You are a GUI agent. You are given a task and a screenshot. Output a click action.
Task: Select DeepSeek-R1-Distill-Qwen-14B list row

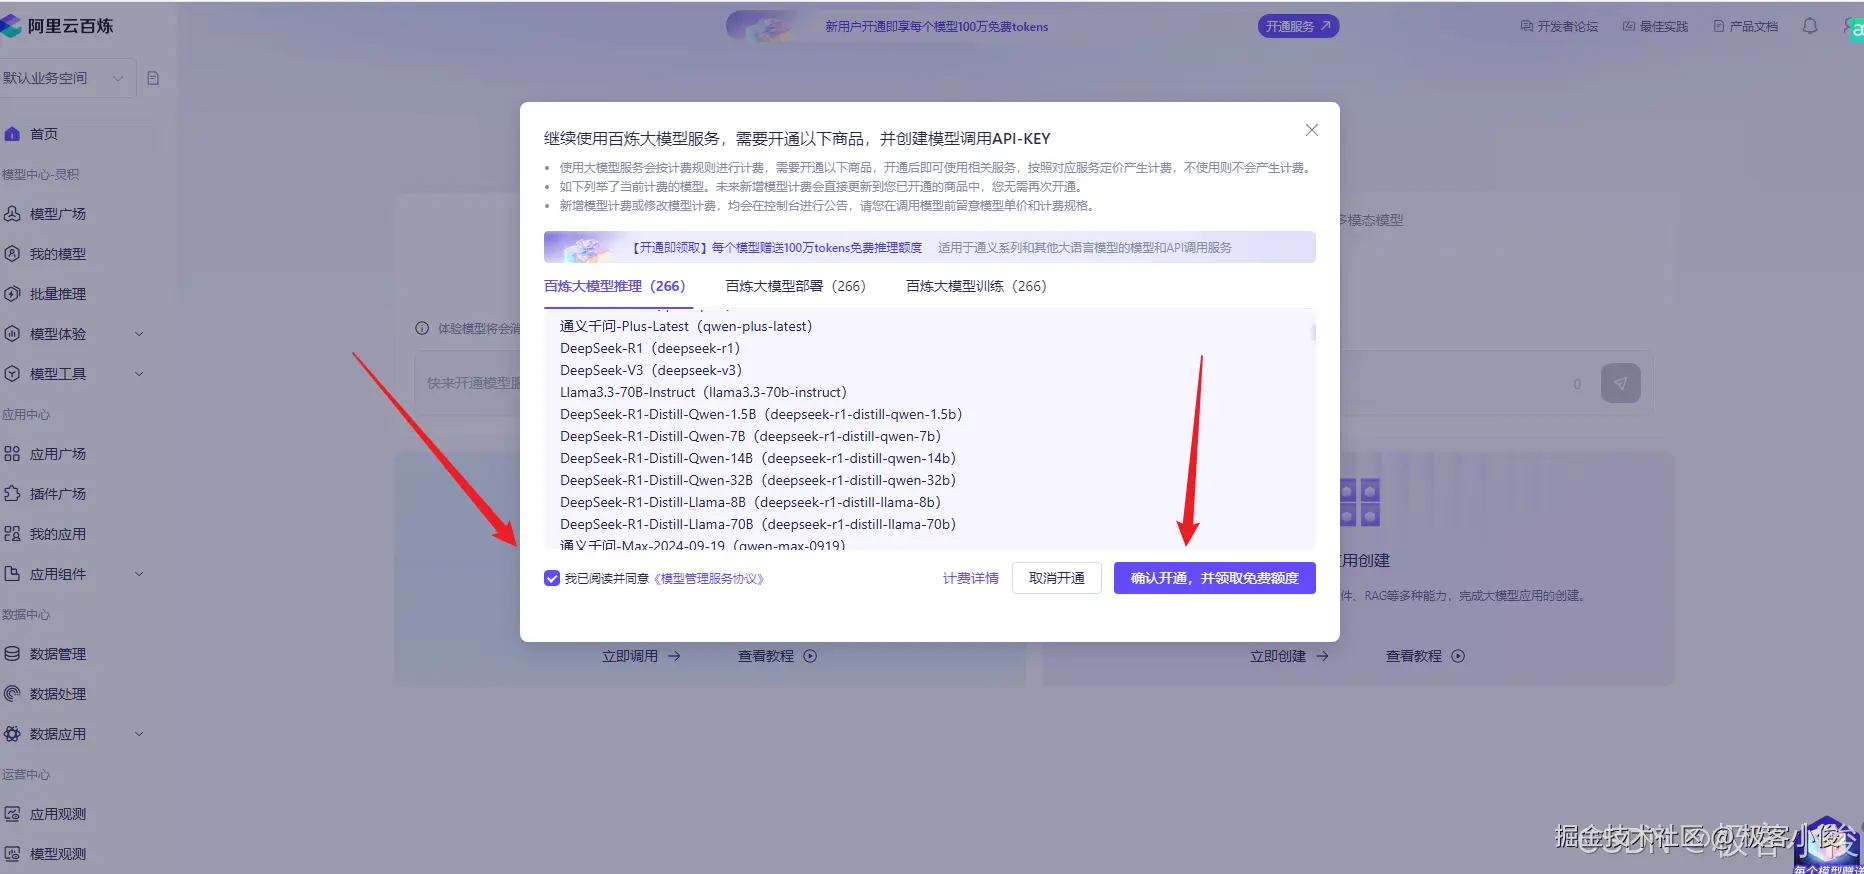[758, 458]
